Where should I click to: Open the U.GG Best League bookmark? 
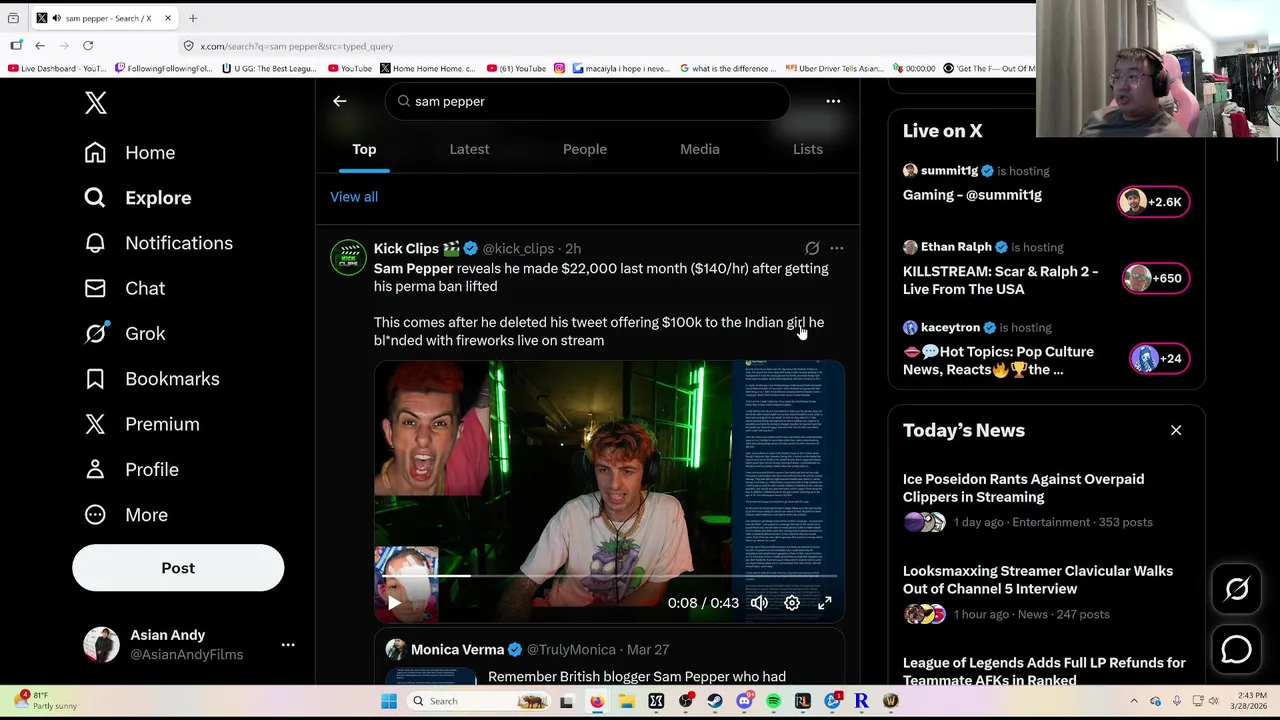(269, 68)
